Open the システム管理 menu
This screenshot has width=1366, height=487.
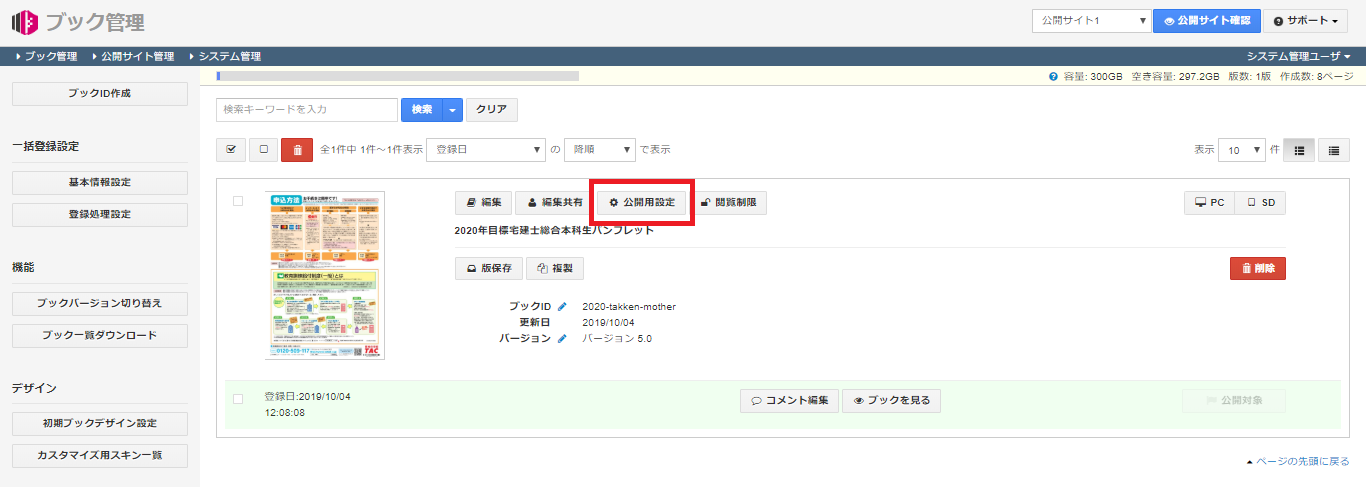pos(229,57)
